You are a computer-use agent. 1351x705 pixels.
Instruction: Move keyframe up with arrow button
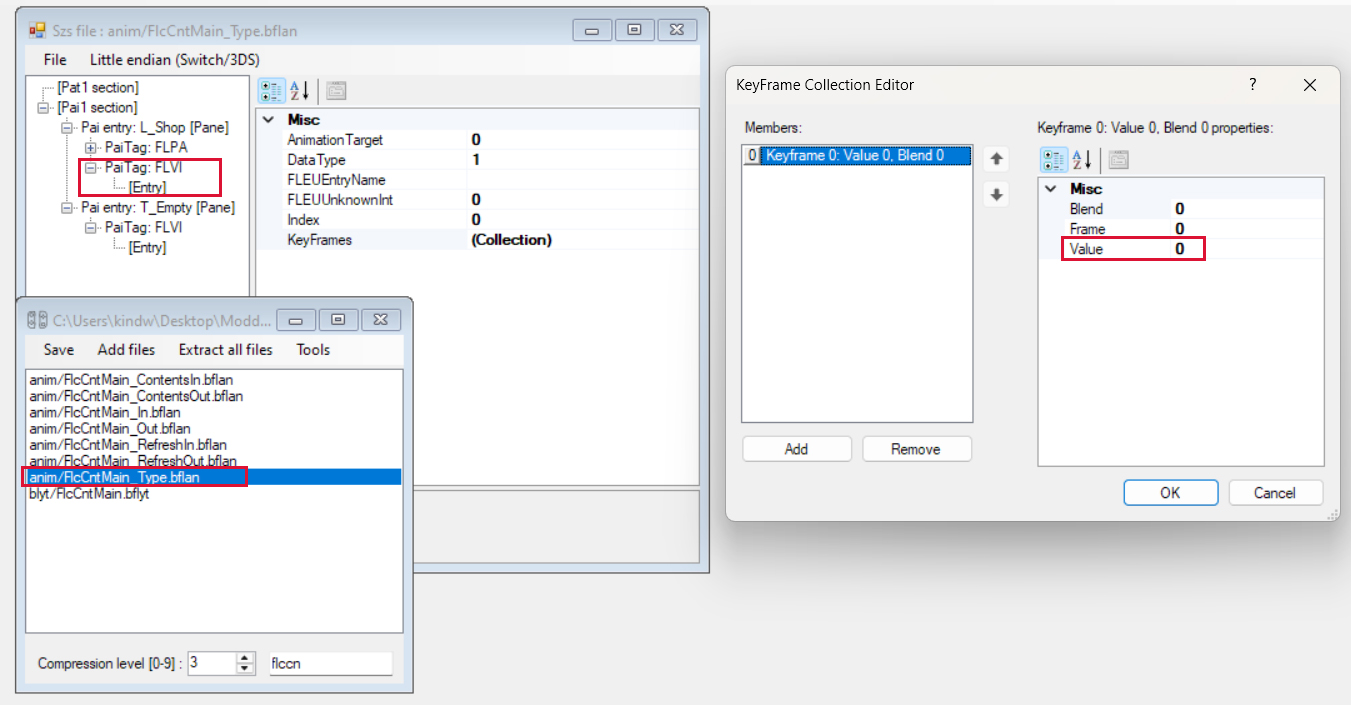click(x=995, y=159)
